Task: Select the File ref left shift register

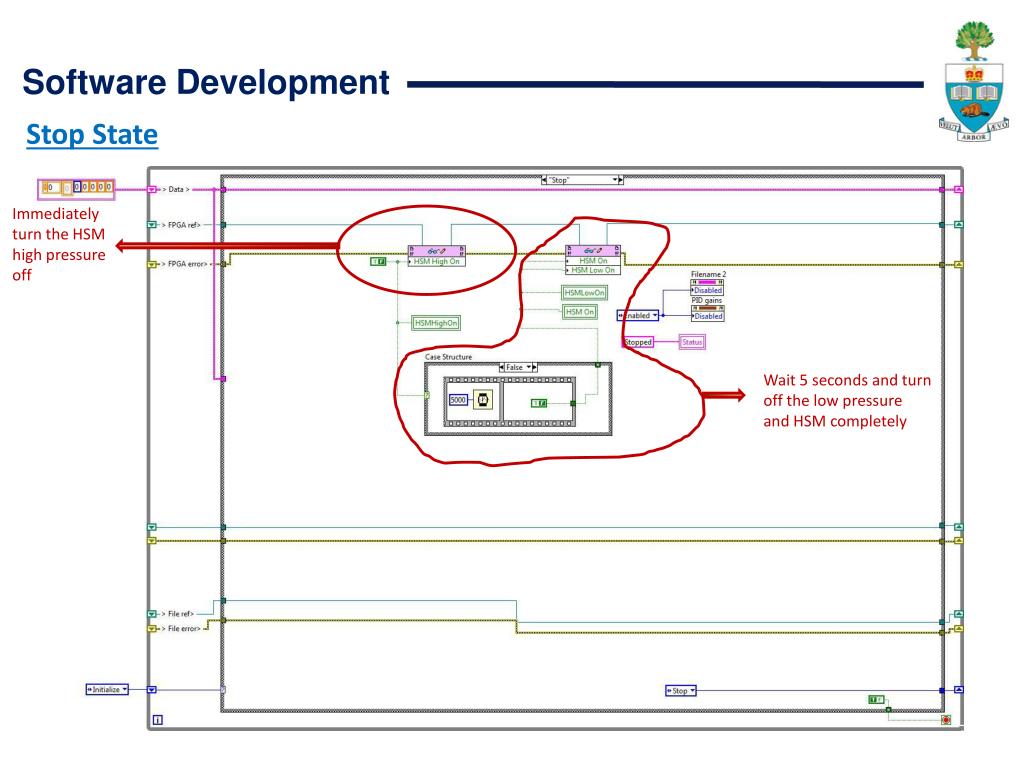Action: coord(152,614)
